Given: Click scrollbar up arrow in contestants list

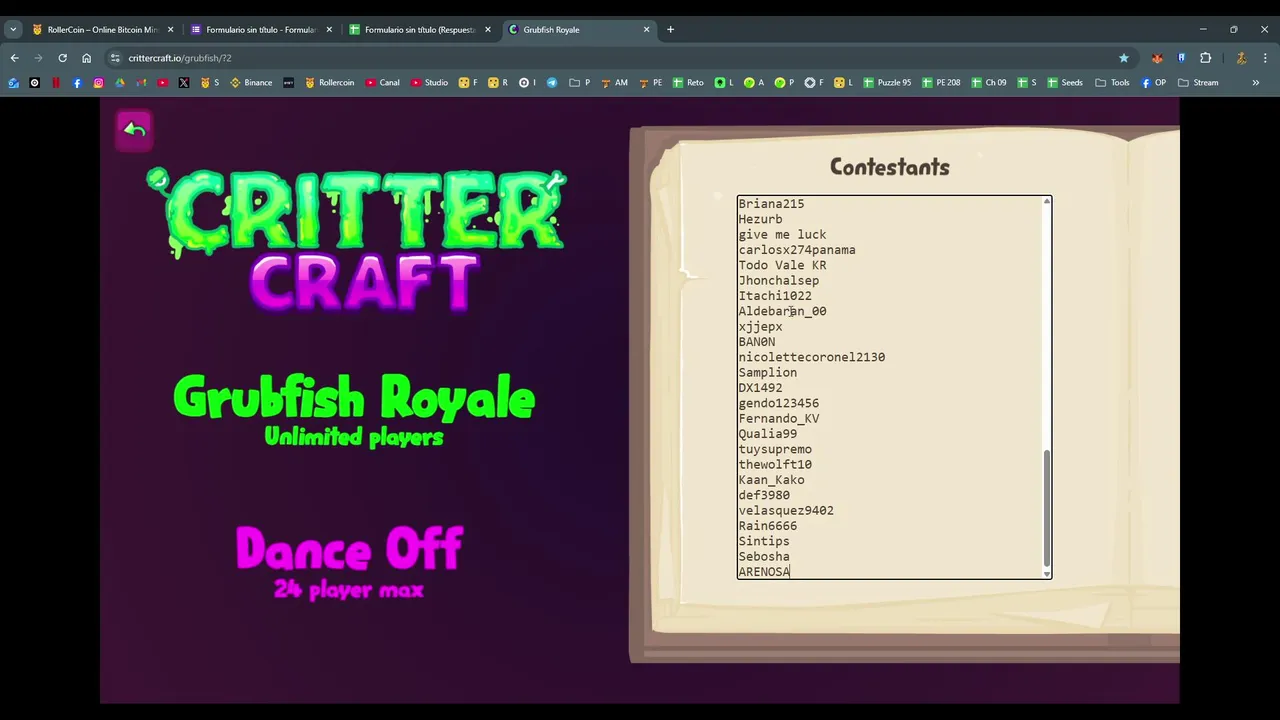Looking at the screenshot, I should click(x=1047, y=202).
